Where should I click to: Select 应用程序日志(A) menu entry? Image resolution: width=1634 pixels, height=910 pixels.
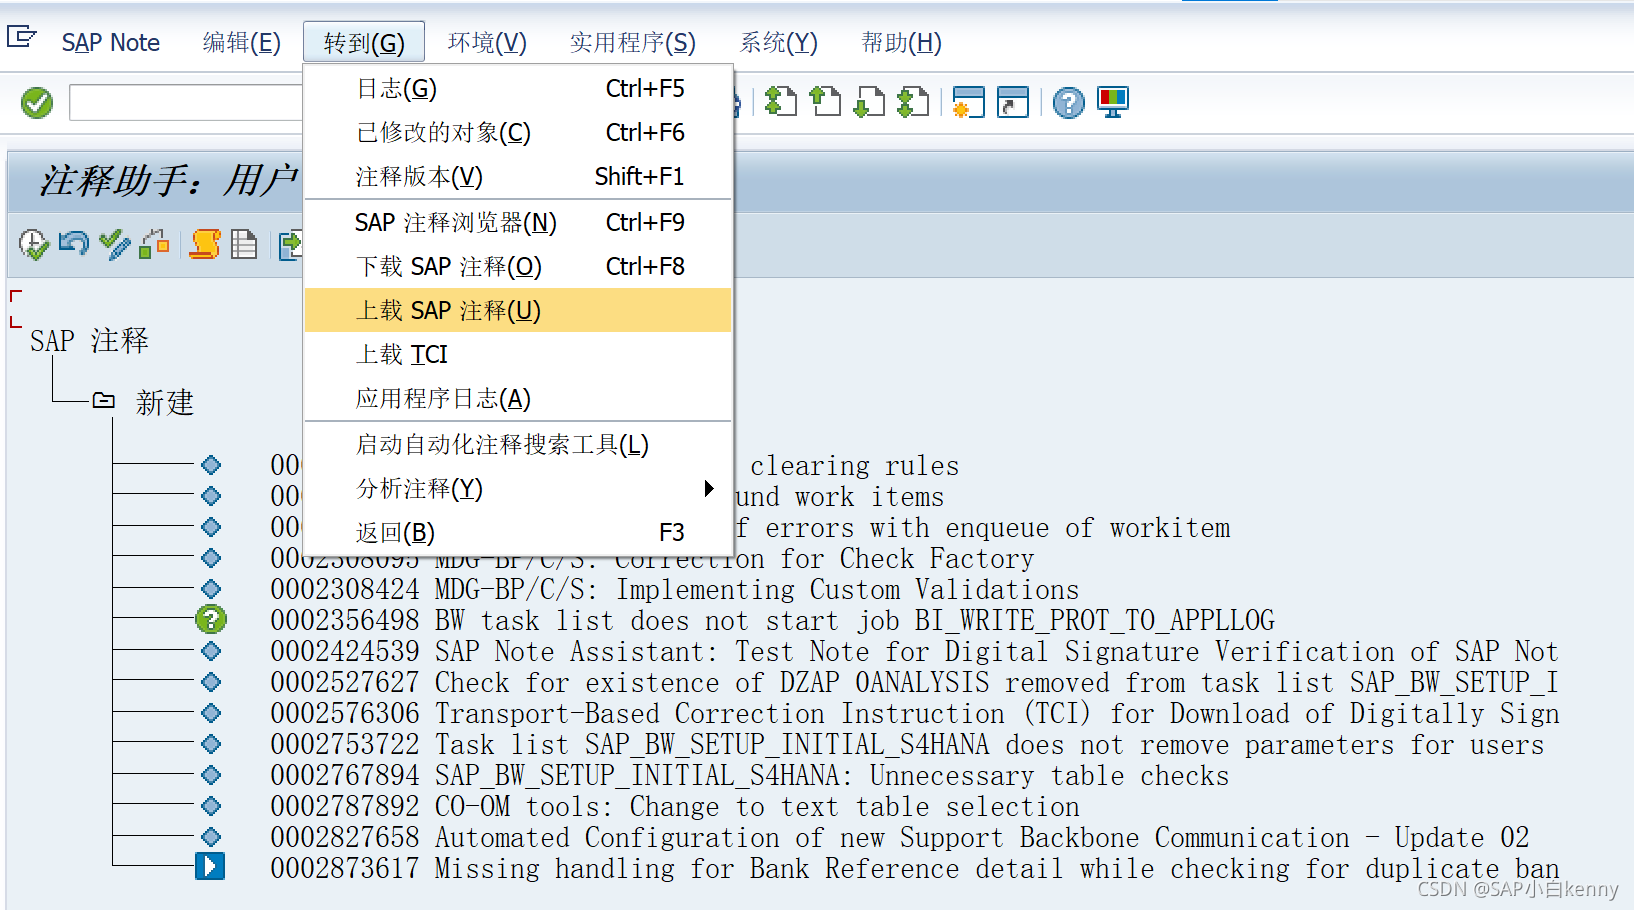[518, 399]
